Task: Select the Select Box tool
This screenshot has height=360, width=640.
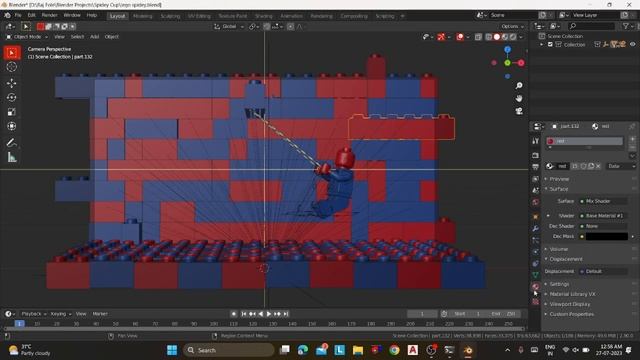Action: click(x=11, y=53)
